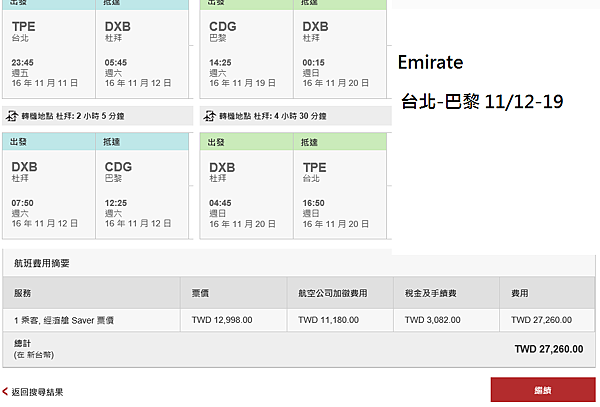Click the CDG 巴黎 departure at 14:25
600x407 pixels.
(246, 54)
